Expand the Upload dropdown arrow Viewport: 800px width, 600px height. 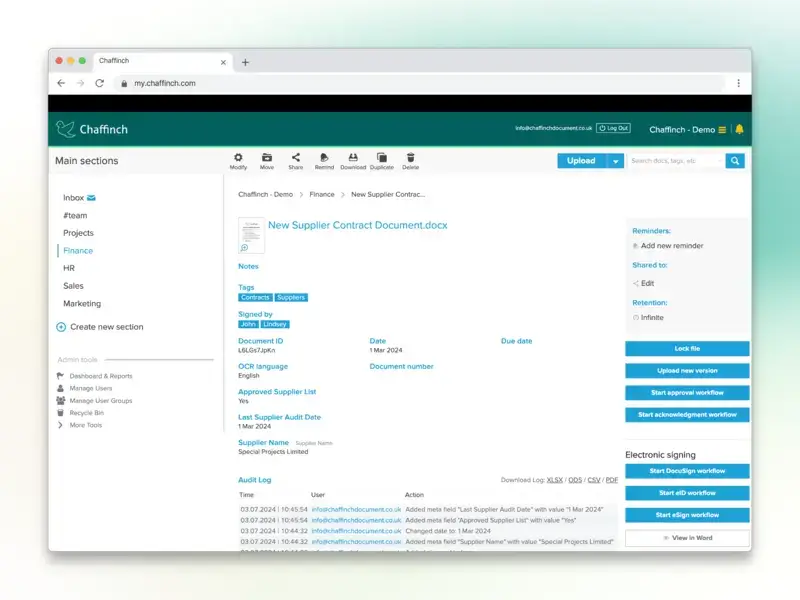click(615, 161)
